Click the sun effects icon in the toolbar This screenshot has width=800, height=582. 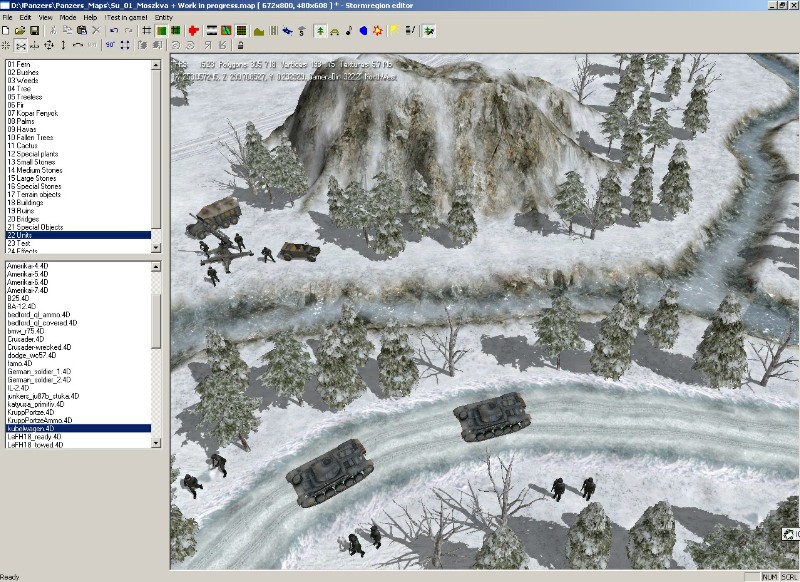[376, 31]
